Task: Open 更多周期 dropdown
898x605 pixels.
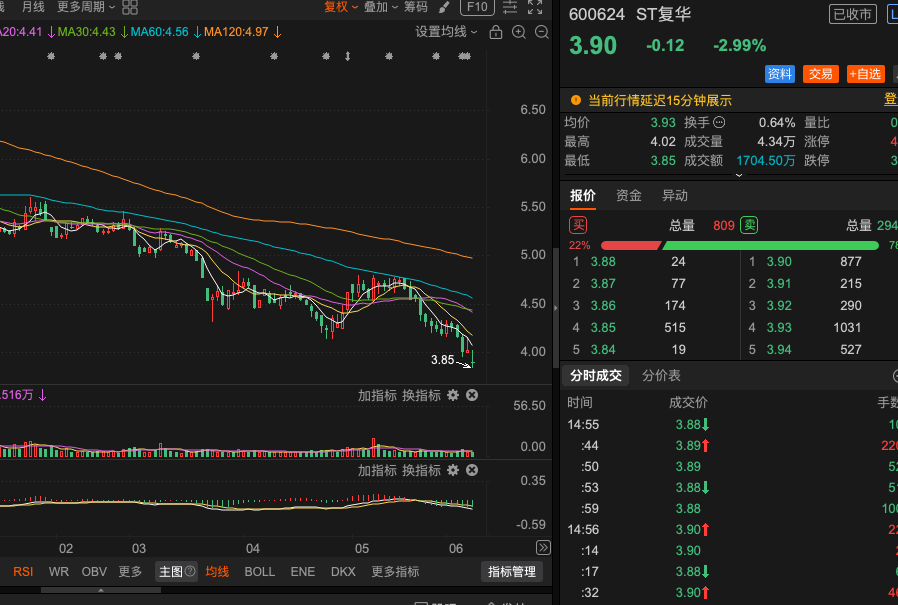Action: [86, 7]
